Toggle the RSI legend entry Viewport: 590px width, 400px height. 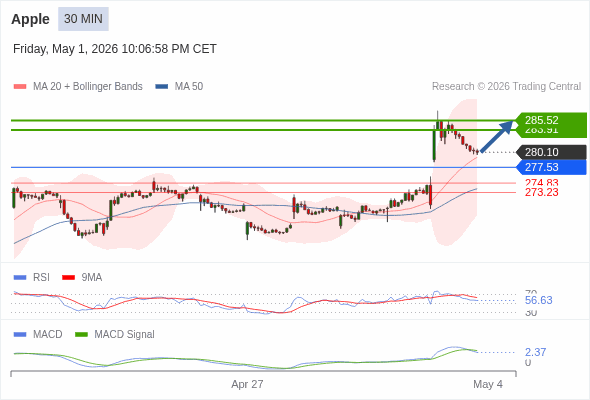[32, 277]
